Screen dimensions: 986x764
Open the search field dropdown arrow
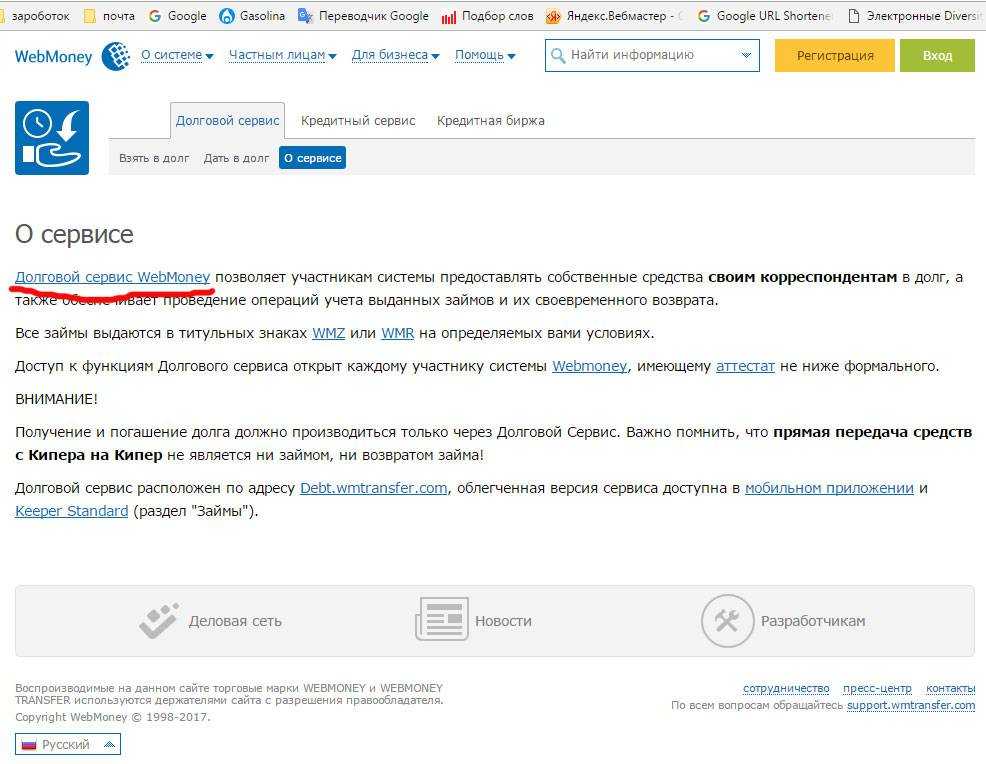click(x=746, y=55)
